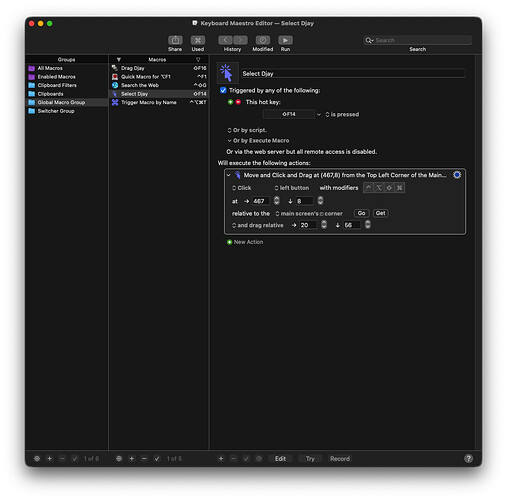Toggle Triggered by any of the following
506x500 pixels.
click(223, 90)
